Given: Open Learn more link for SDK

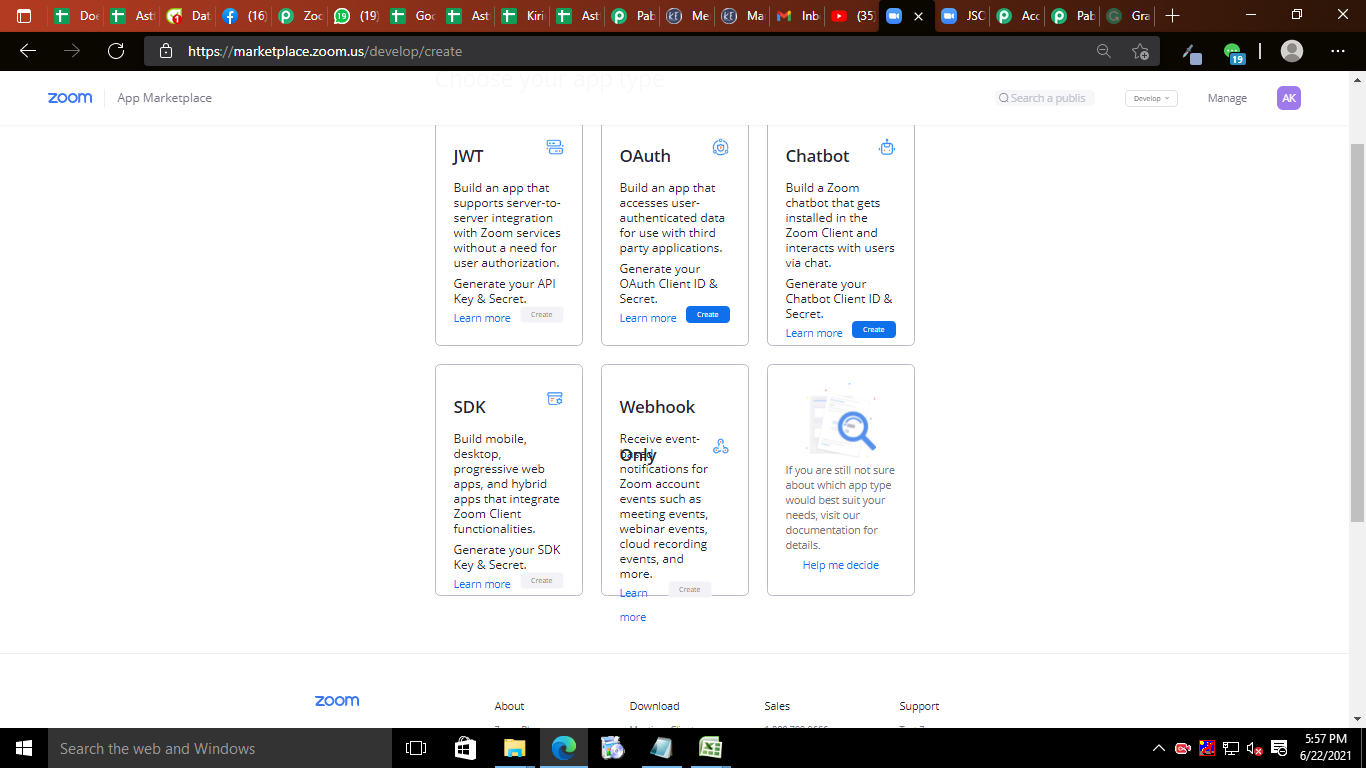Looking at the screenshot, I should tap(482, 584).
